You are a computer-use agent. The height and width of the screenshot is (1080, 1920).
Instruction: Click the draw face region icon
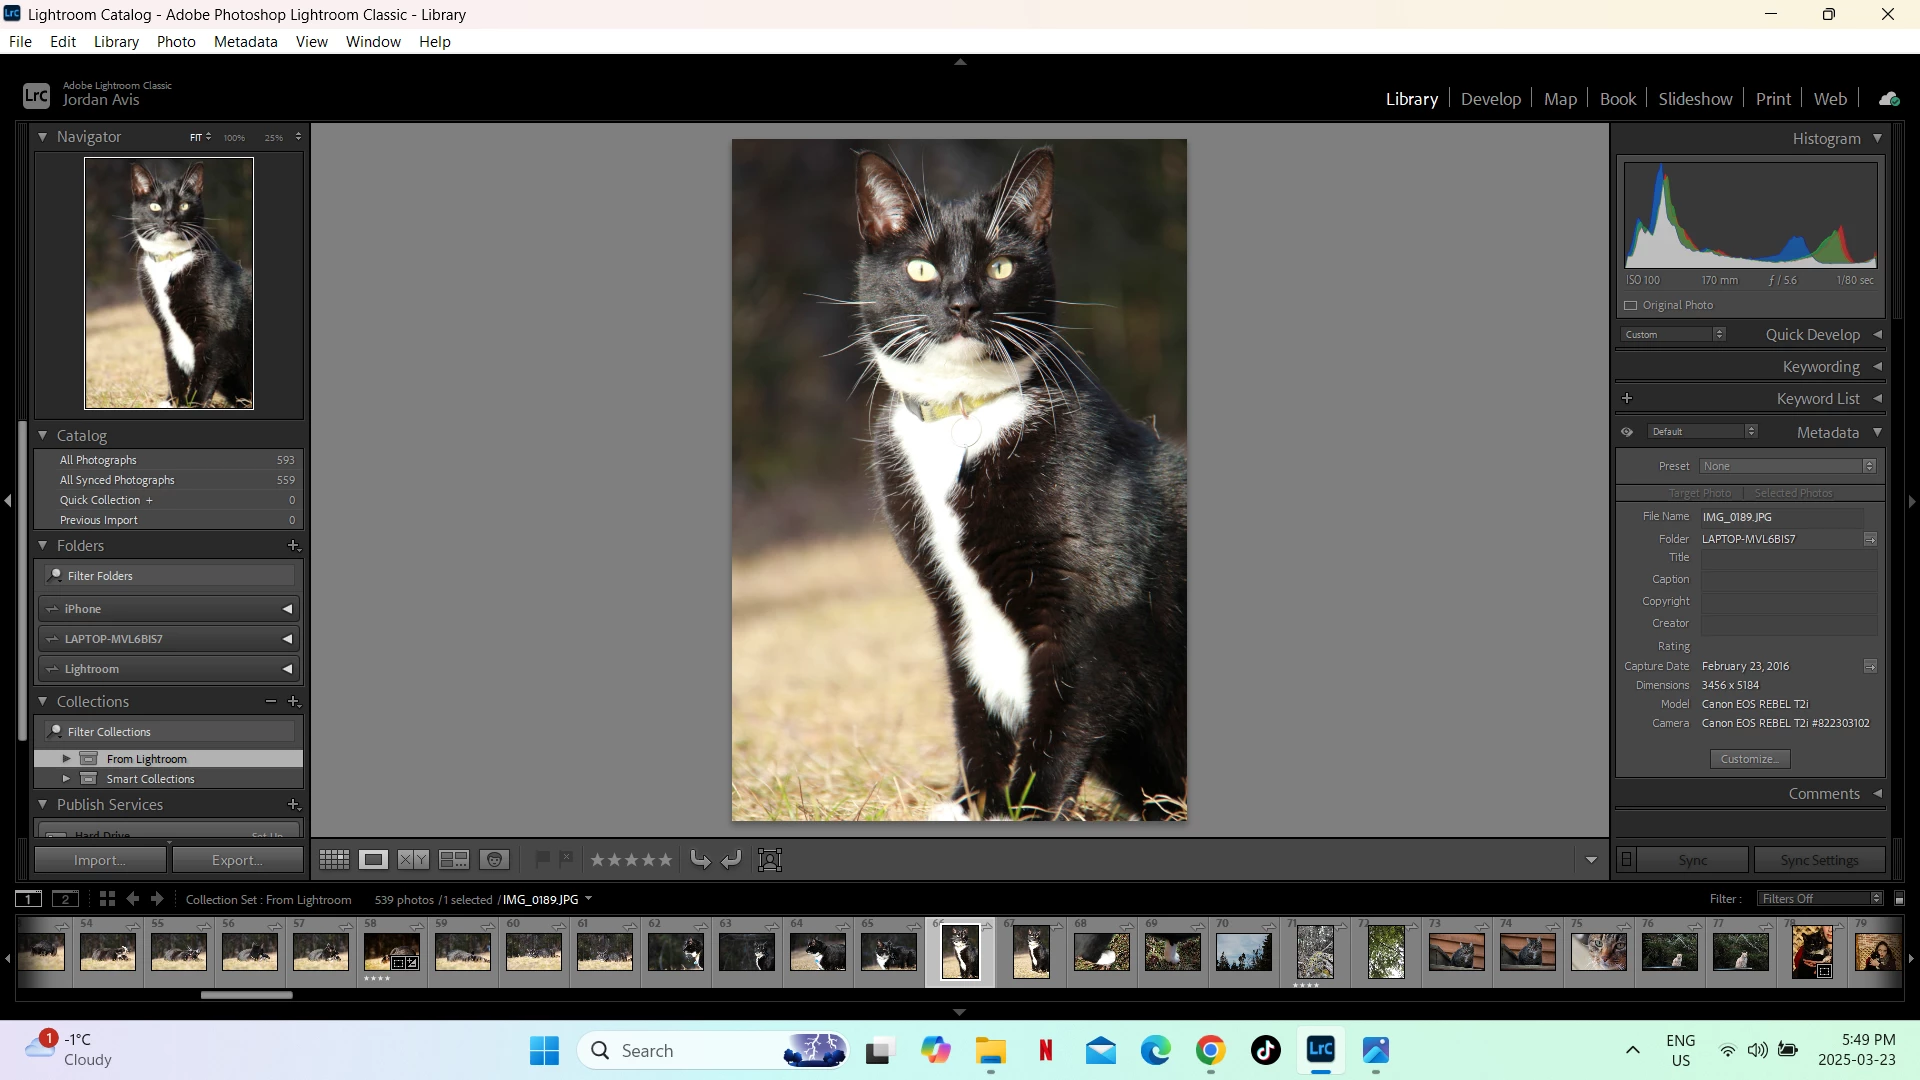coord(770,860)
